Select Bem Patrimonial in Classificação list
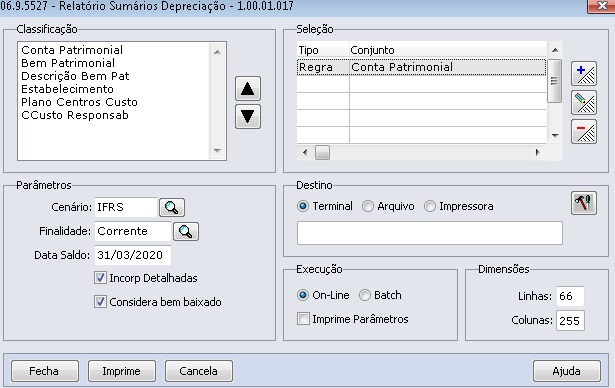615x388 pixels. click(x=68, y=63)
